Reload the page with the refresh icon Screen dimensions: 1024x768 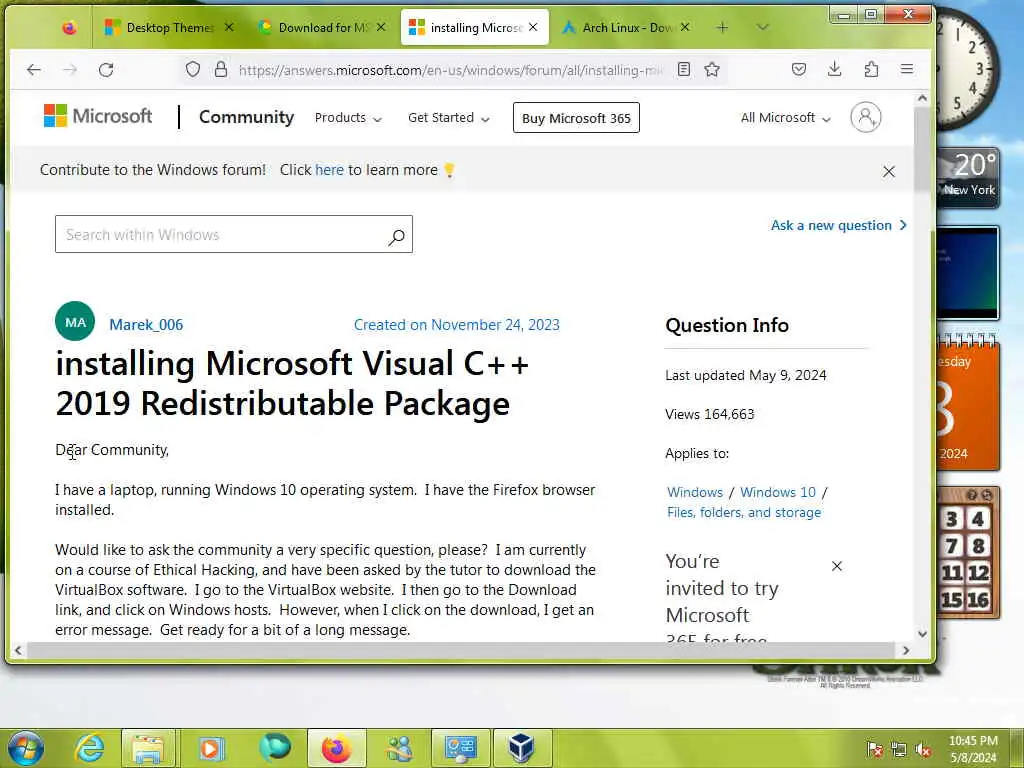coord(106,69)
